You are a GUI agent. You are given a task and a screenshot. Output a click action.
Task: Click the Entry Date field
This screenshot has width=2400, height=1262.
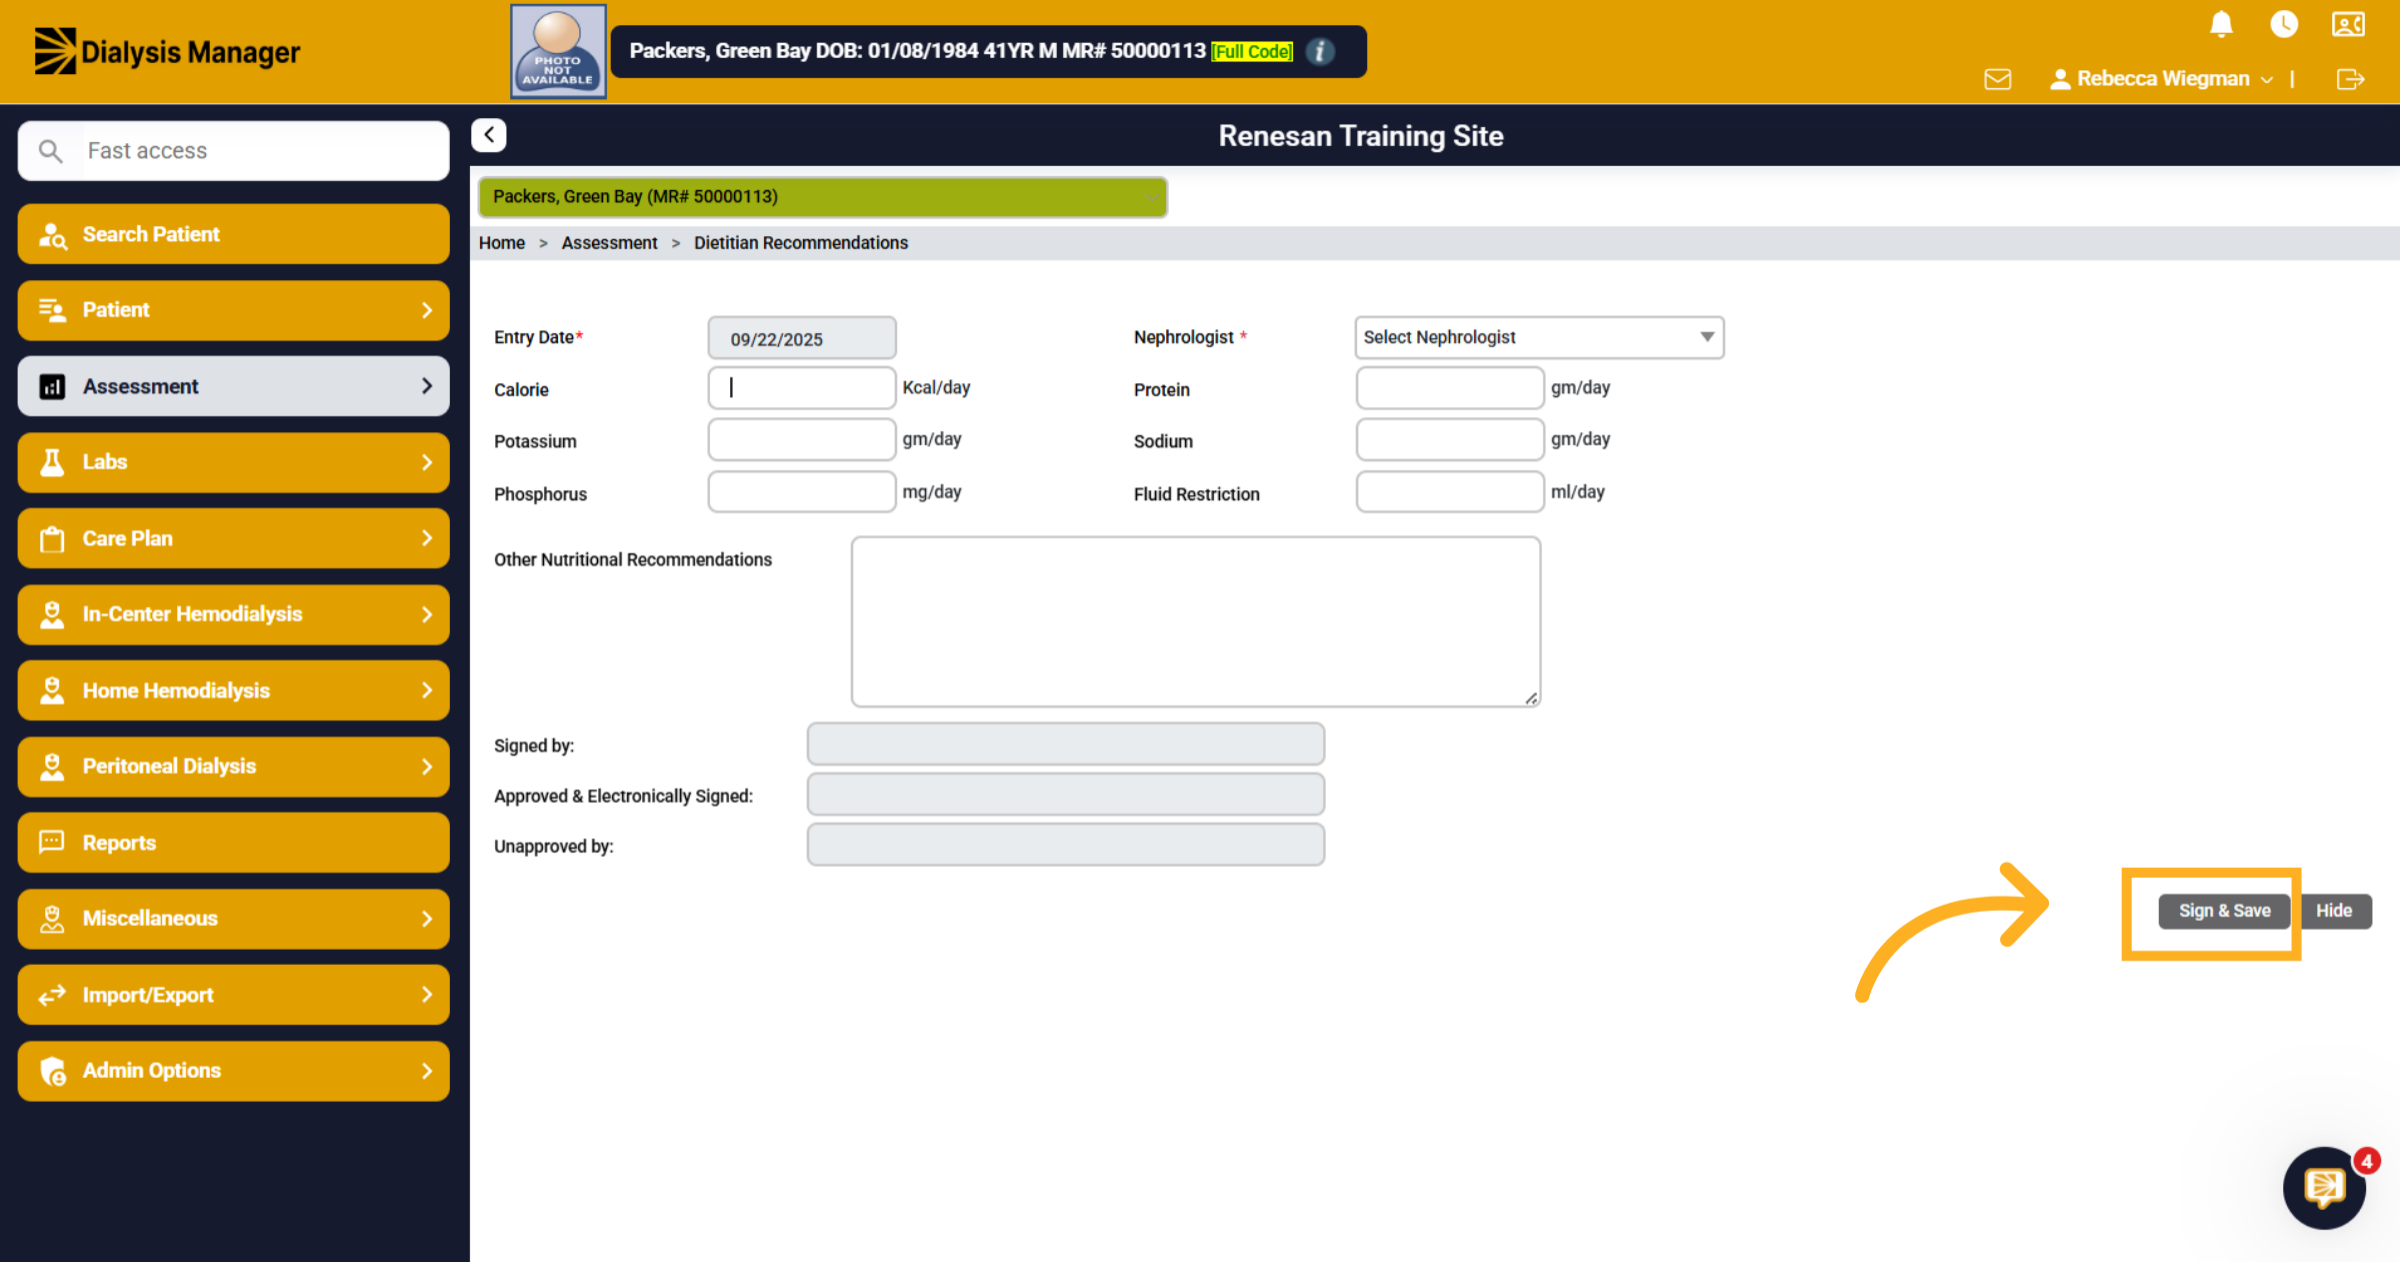tap(802, 338)
